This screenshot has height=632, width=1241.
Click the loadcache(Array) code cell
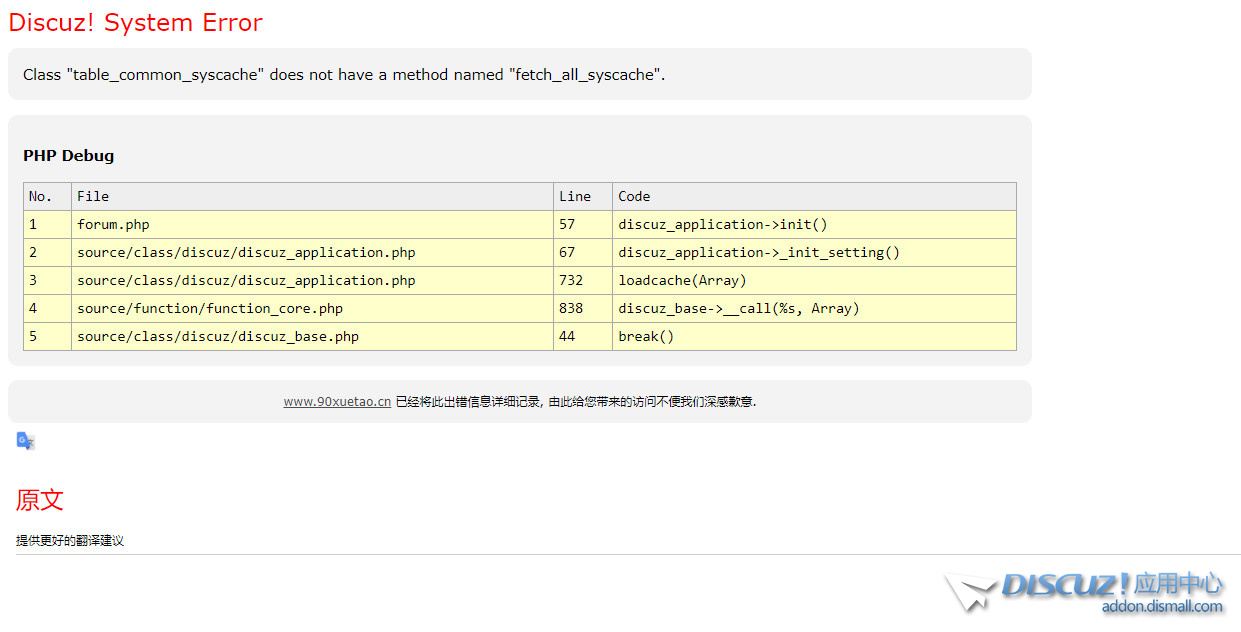click(682, 281)
